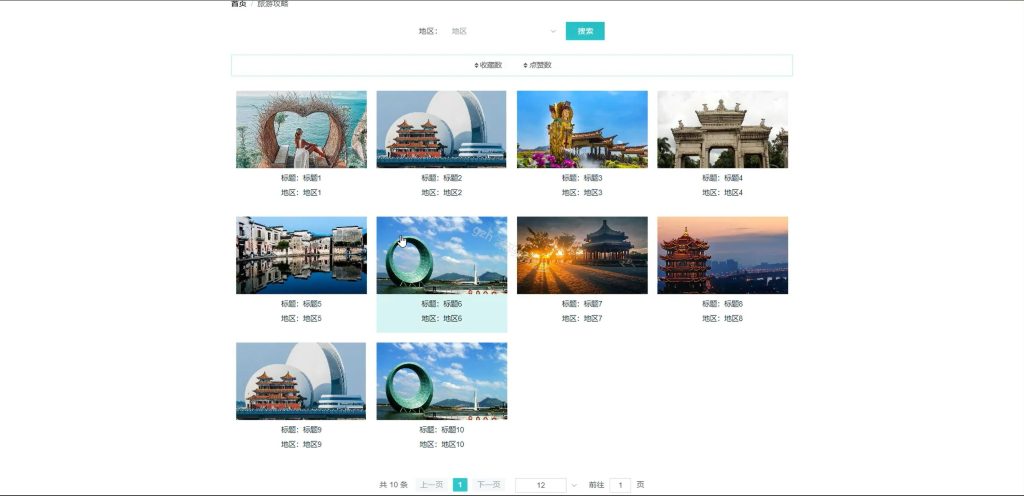Open the pagoda and dome thumbnail 标题2
This screenshot has width=1024, height=496.
[x=441, y=129]
